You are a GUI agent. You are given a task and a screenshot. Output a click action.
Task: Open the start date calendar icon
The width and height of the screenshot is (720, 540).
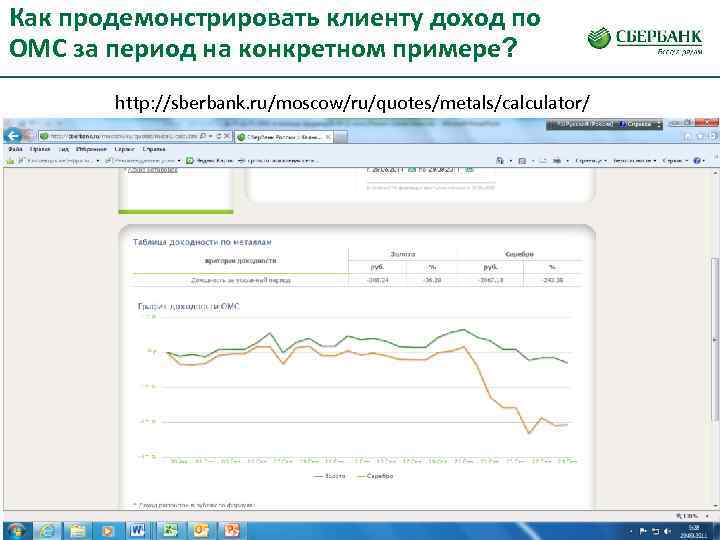[412, 170]
